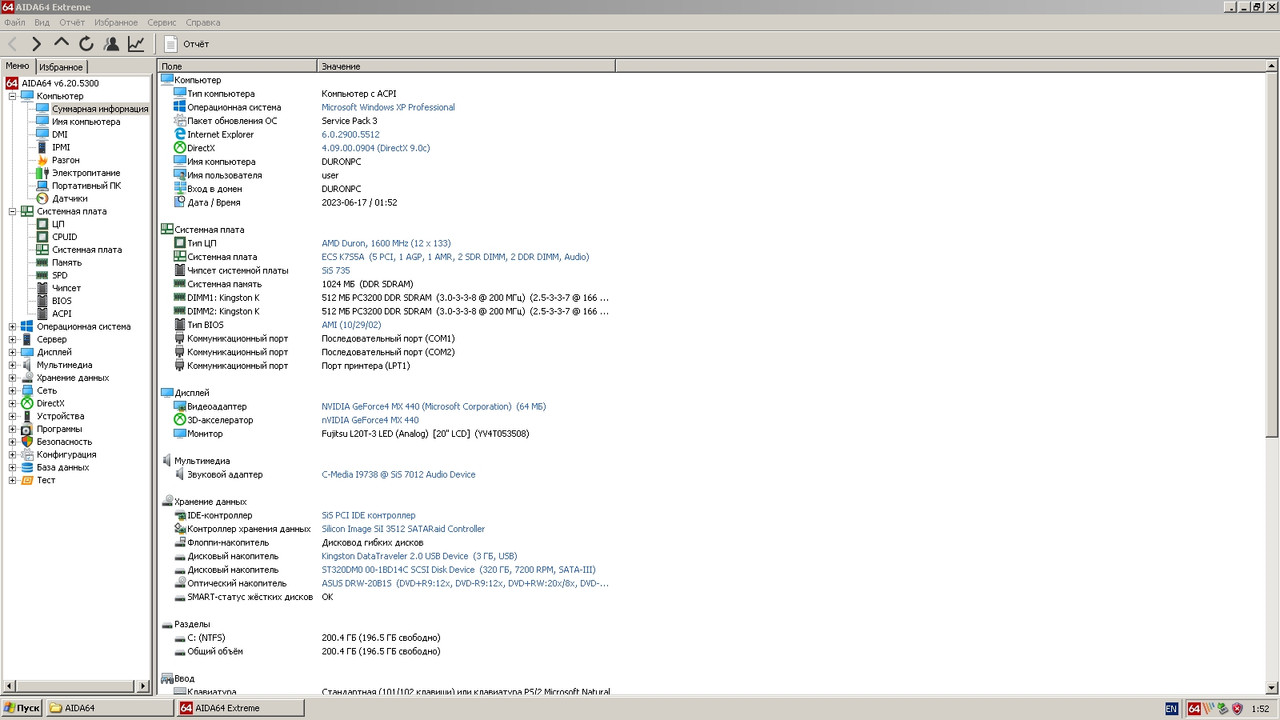The width and height of the screenshot is (1280, 720).
Task: Expand the Хранение данных tree node
Action: pyautogui.click(x=12, y=378)
